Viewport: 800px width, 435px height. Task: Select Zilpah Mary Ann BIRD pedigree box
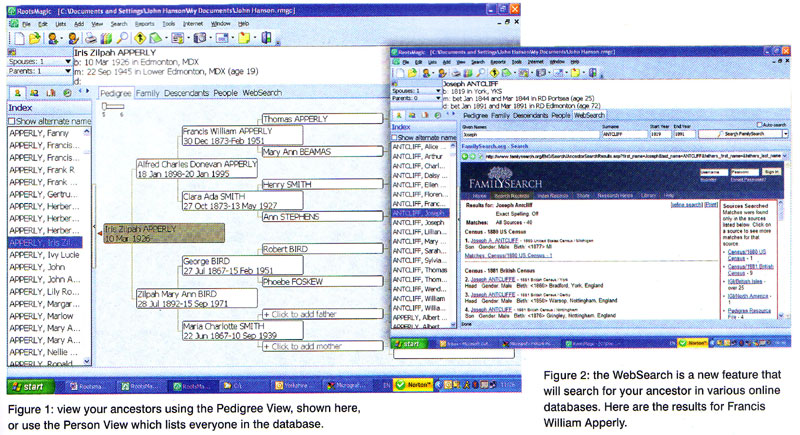pos(197,298)
